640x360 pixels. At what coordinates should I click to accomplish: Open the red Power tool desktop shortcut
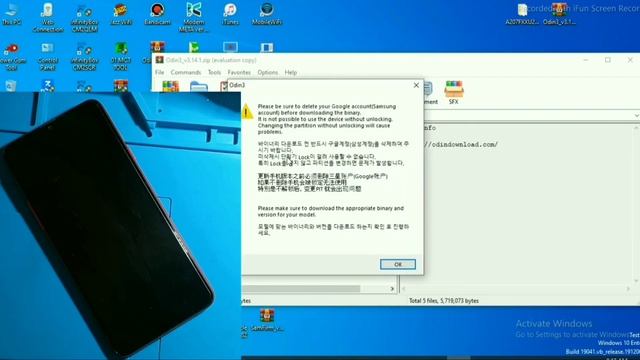[12, 56]
